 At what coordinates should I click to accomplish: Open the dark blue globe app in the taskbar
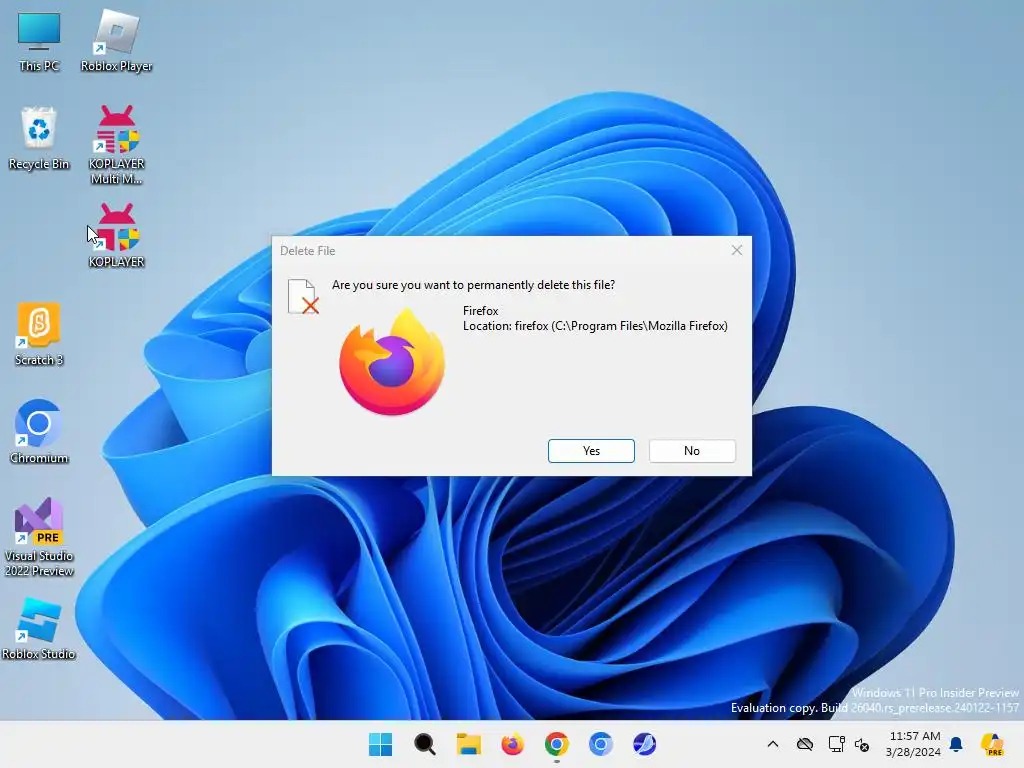click(645, 744)
